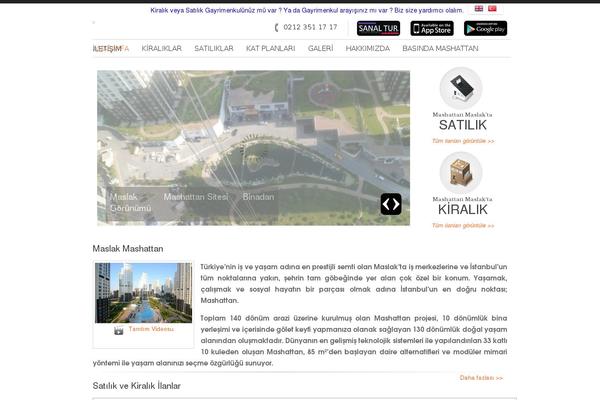Image resolution: width=600 pixels, height=400 pixels.
Task: Click the SATILIK heading link
Action: point(463,125)
